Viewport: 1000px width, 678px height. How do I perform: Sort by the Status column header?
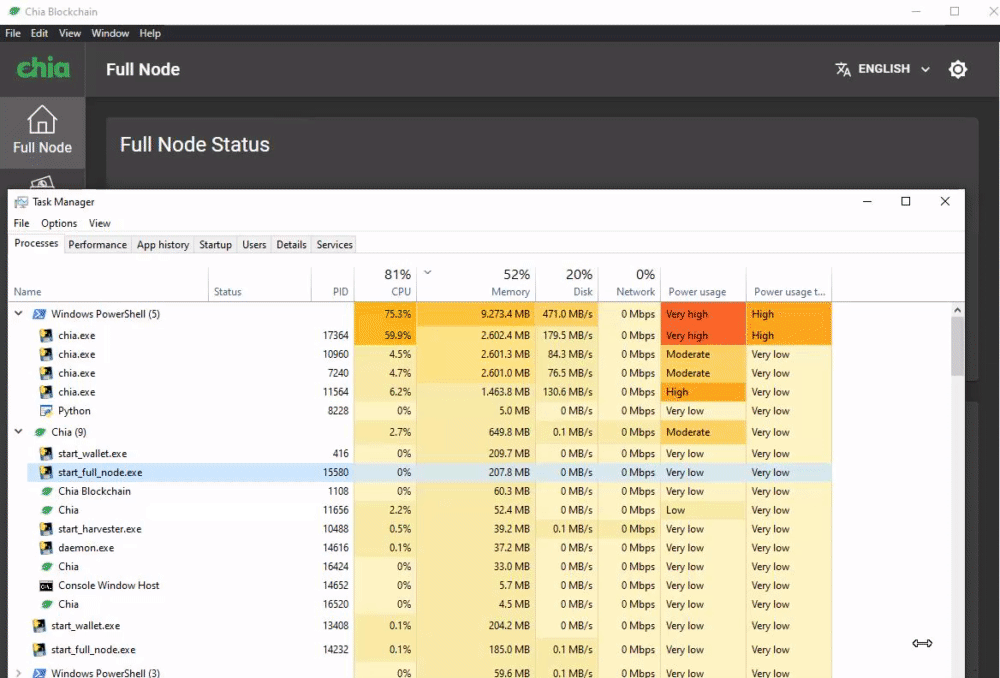[260, 283]
